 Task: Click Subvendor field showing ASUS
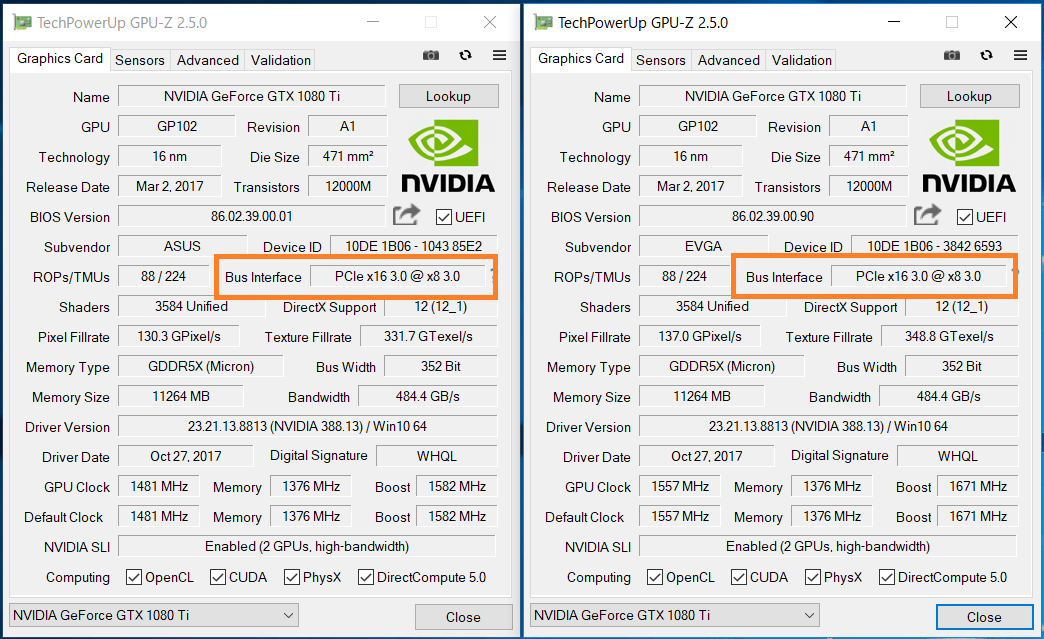(182, 246)
